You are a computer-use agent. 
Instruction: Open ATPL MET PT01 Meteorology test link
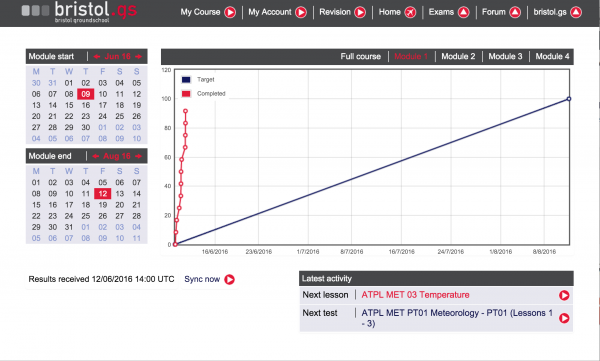pyautogui.click(x=457, y=318)
